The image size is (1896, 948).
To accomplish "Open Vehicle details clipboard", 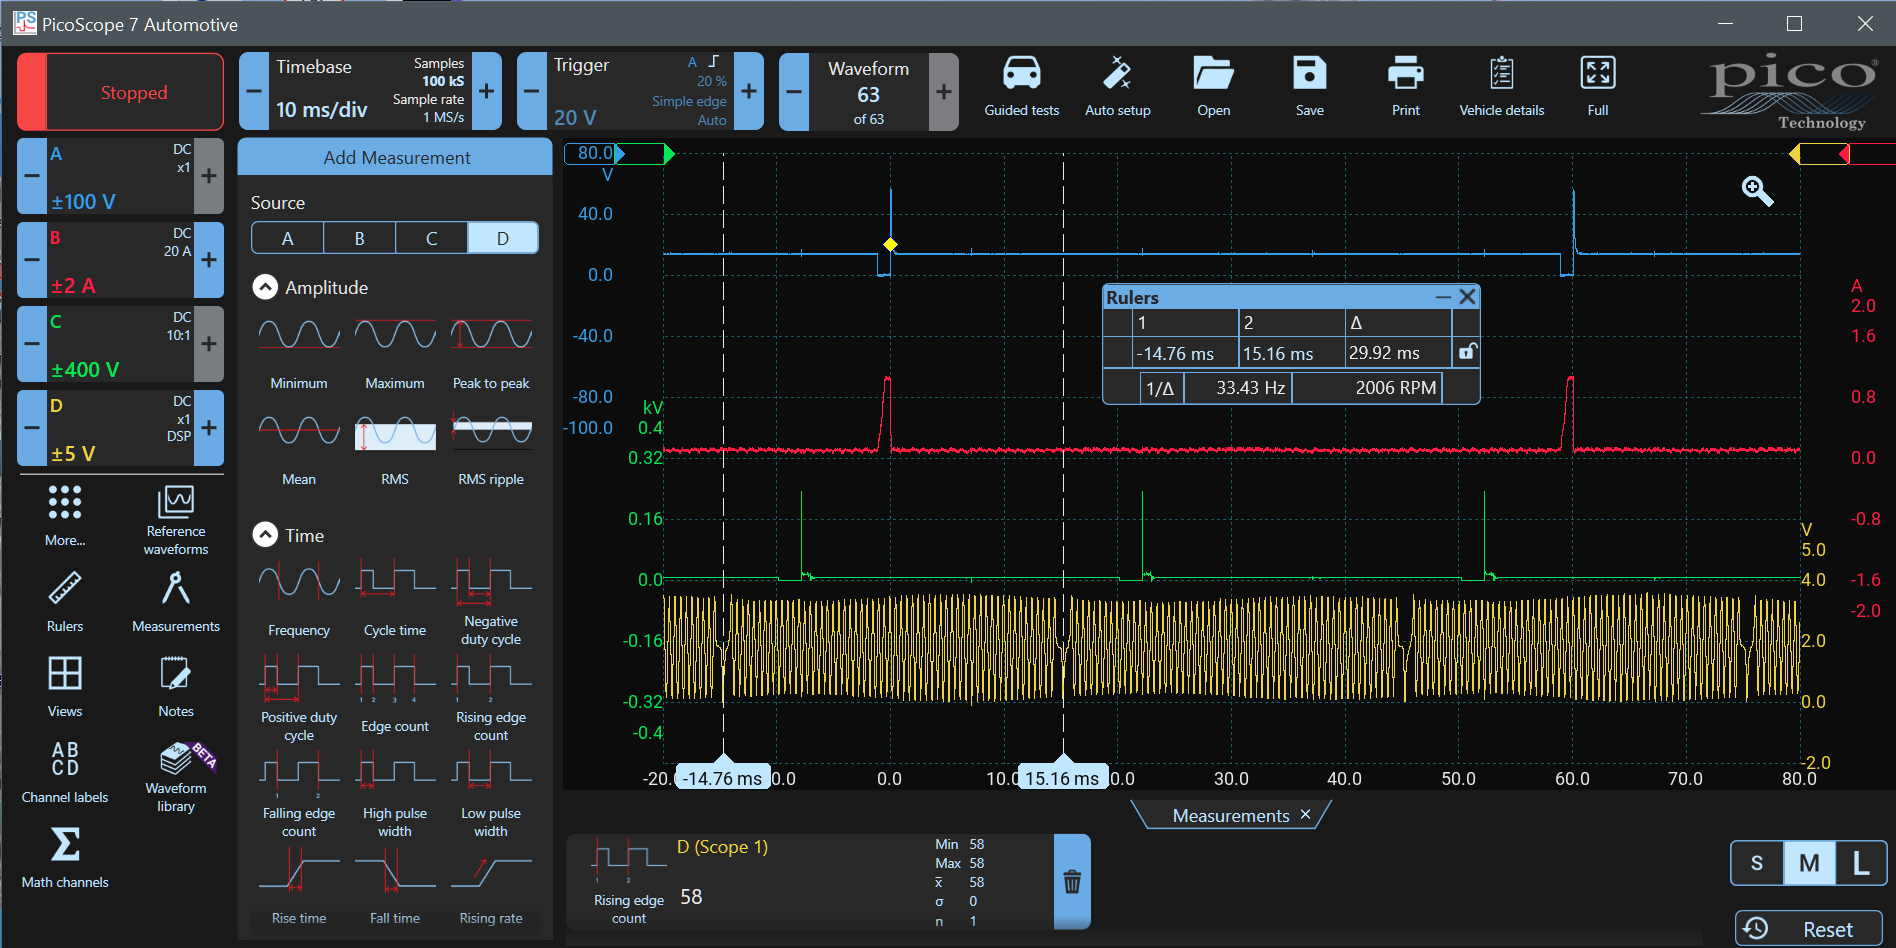I will [1501, 87].
